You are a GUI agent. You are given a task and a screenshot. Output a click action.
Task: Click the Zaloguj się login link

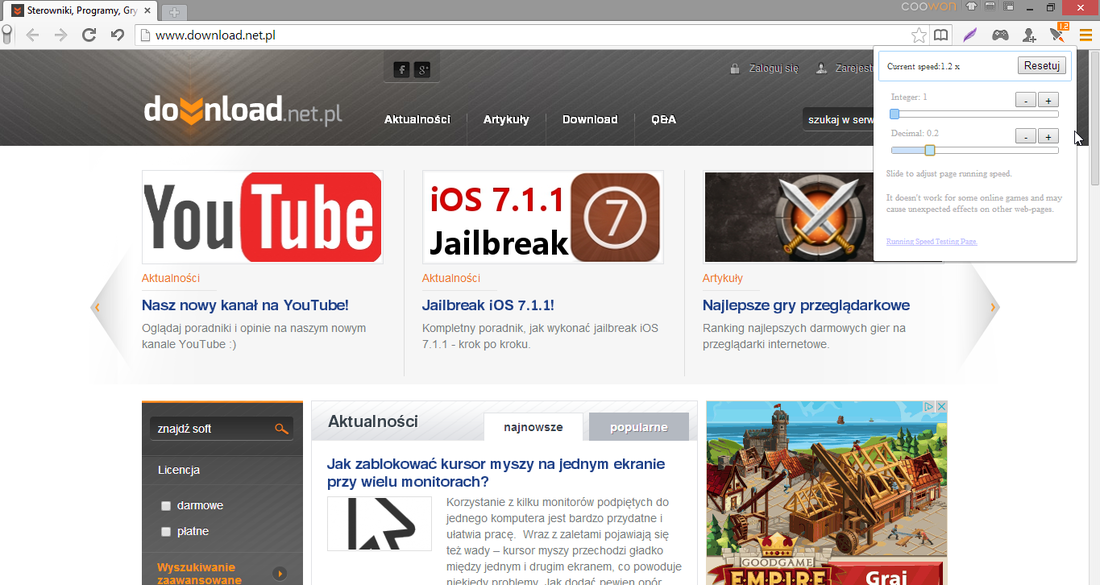pyautogui.click(x=773, y=69)
